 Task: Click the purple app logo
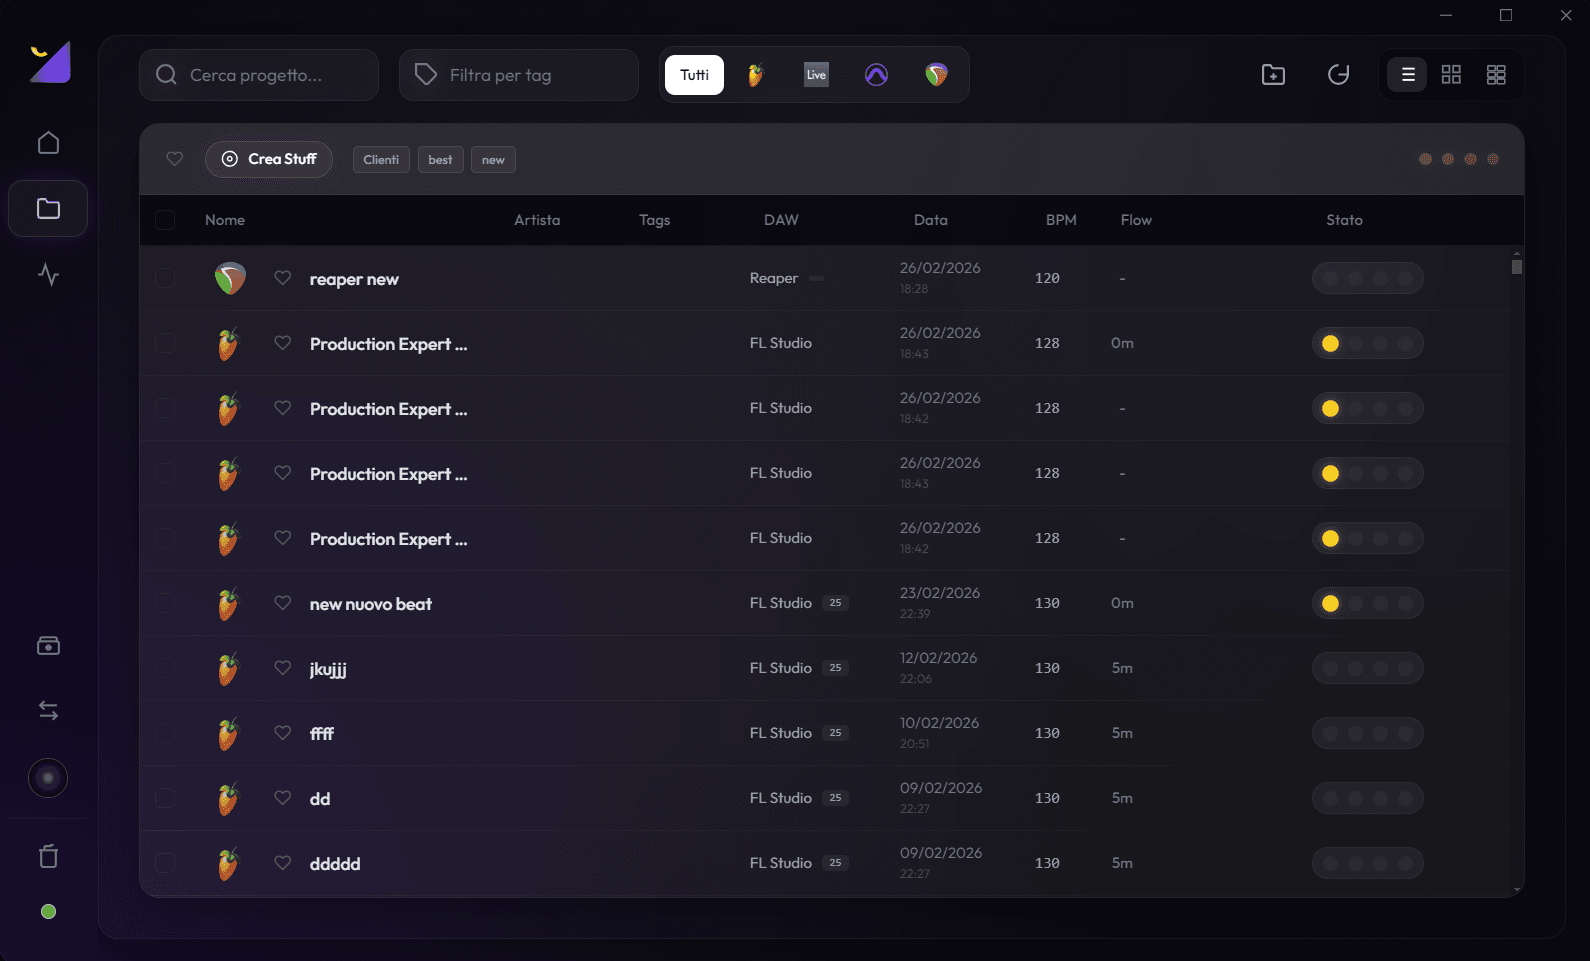[x=50, y=62]
